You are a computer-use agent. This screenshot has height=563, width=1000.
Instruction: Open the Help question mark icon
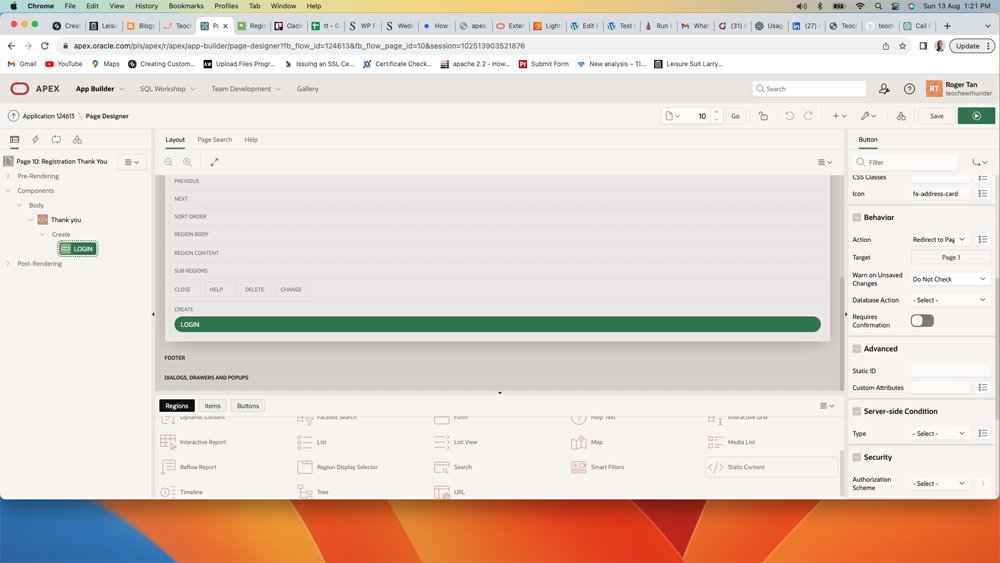coord(909,89)
